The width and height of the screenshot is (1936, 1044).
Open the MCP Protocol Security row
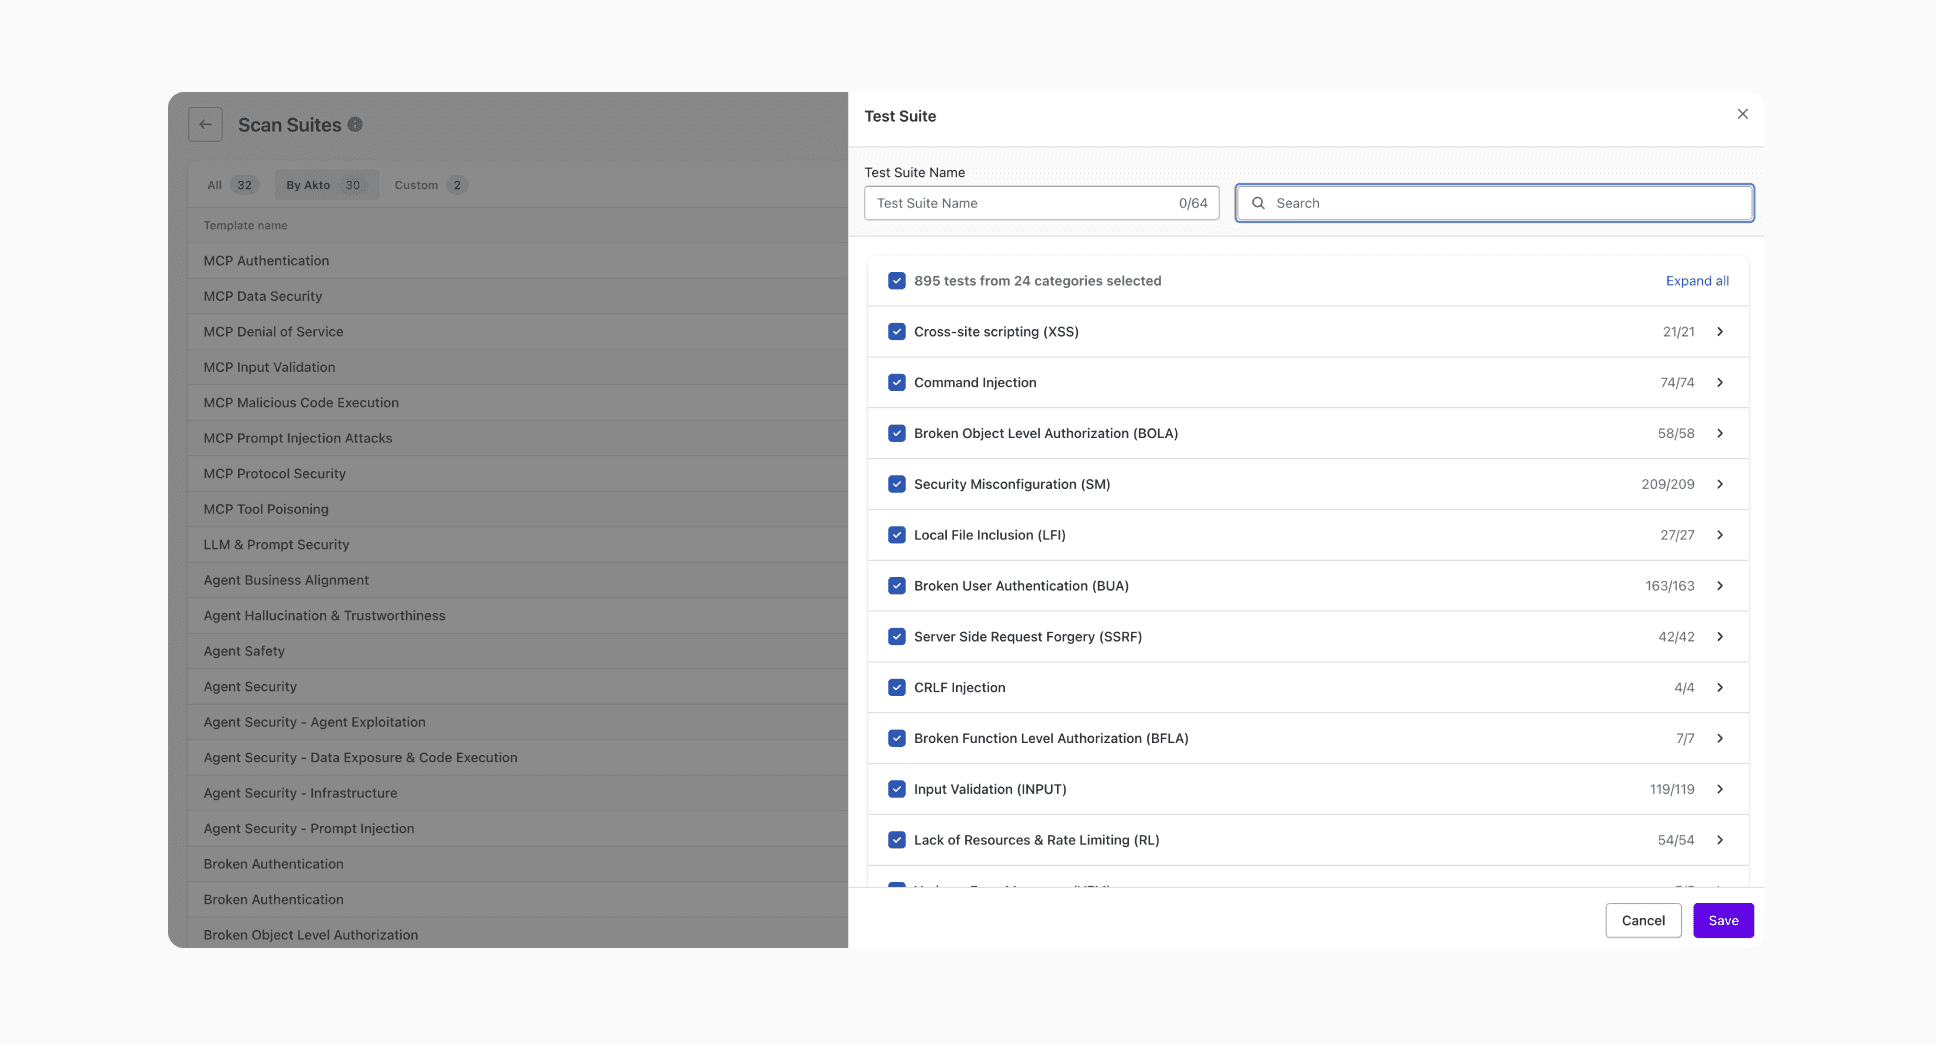[x=518, y=474]
